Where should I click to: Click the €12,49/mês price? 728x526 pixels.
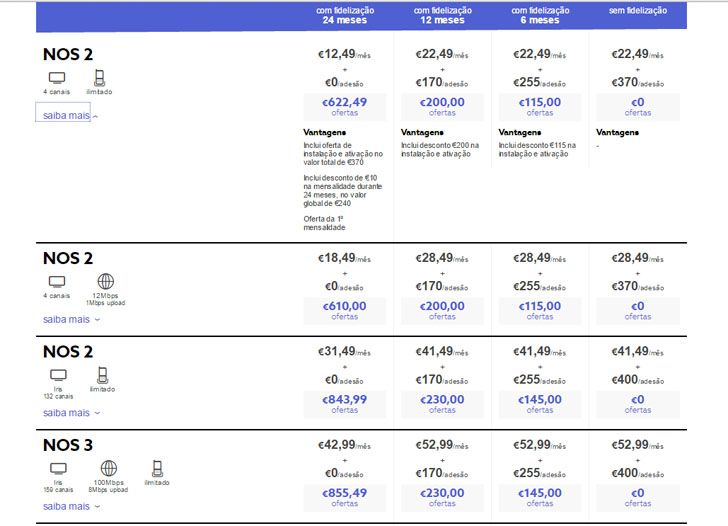coord(344,54)
